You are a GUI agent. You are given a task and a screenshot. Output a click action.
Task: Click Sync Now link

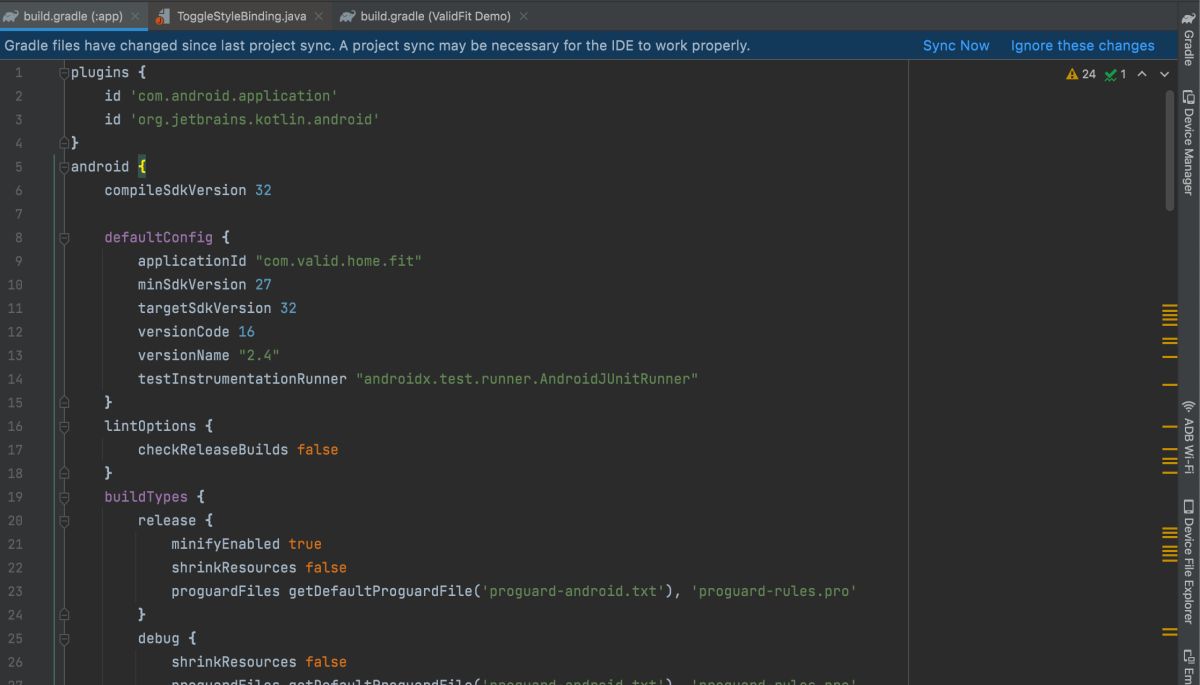tap(956, 45)
